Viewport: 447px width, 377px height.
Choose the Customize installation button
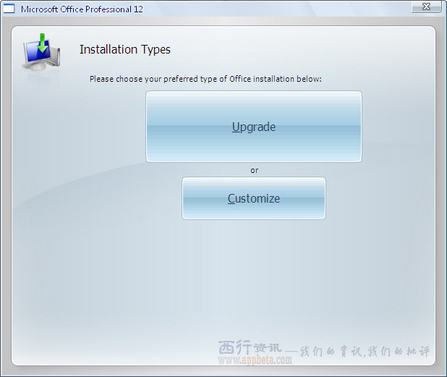click(x=254, y=198)
